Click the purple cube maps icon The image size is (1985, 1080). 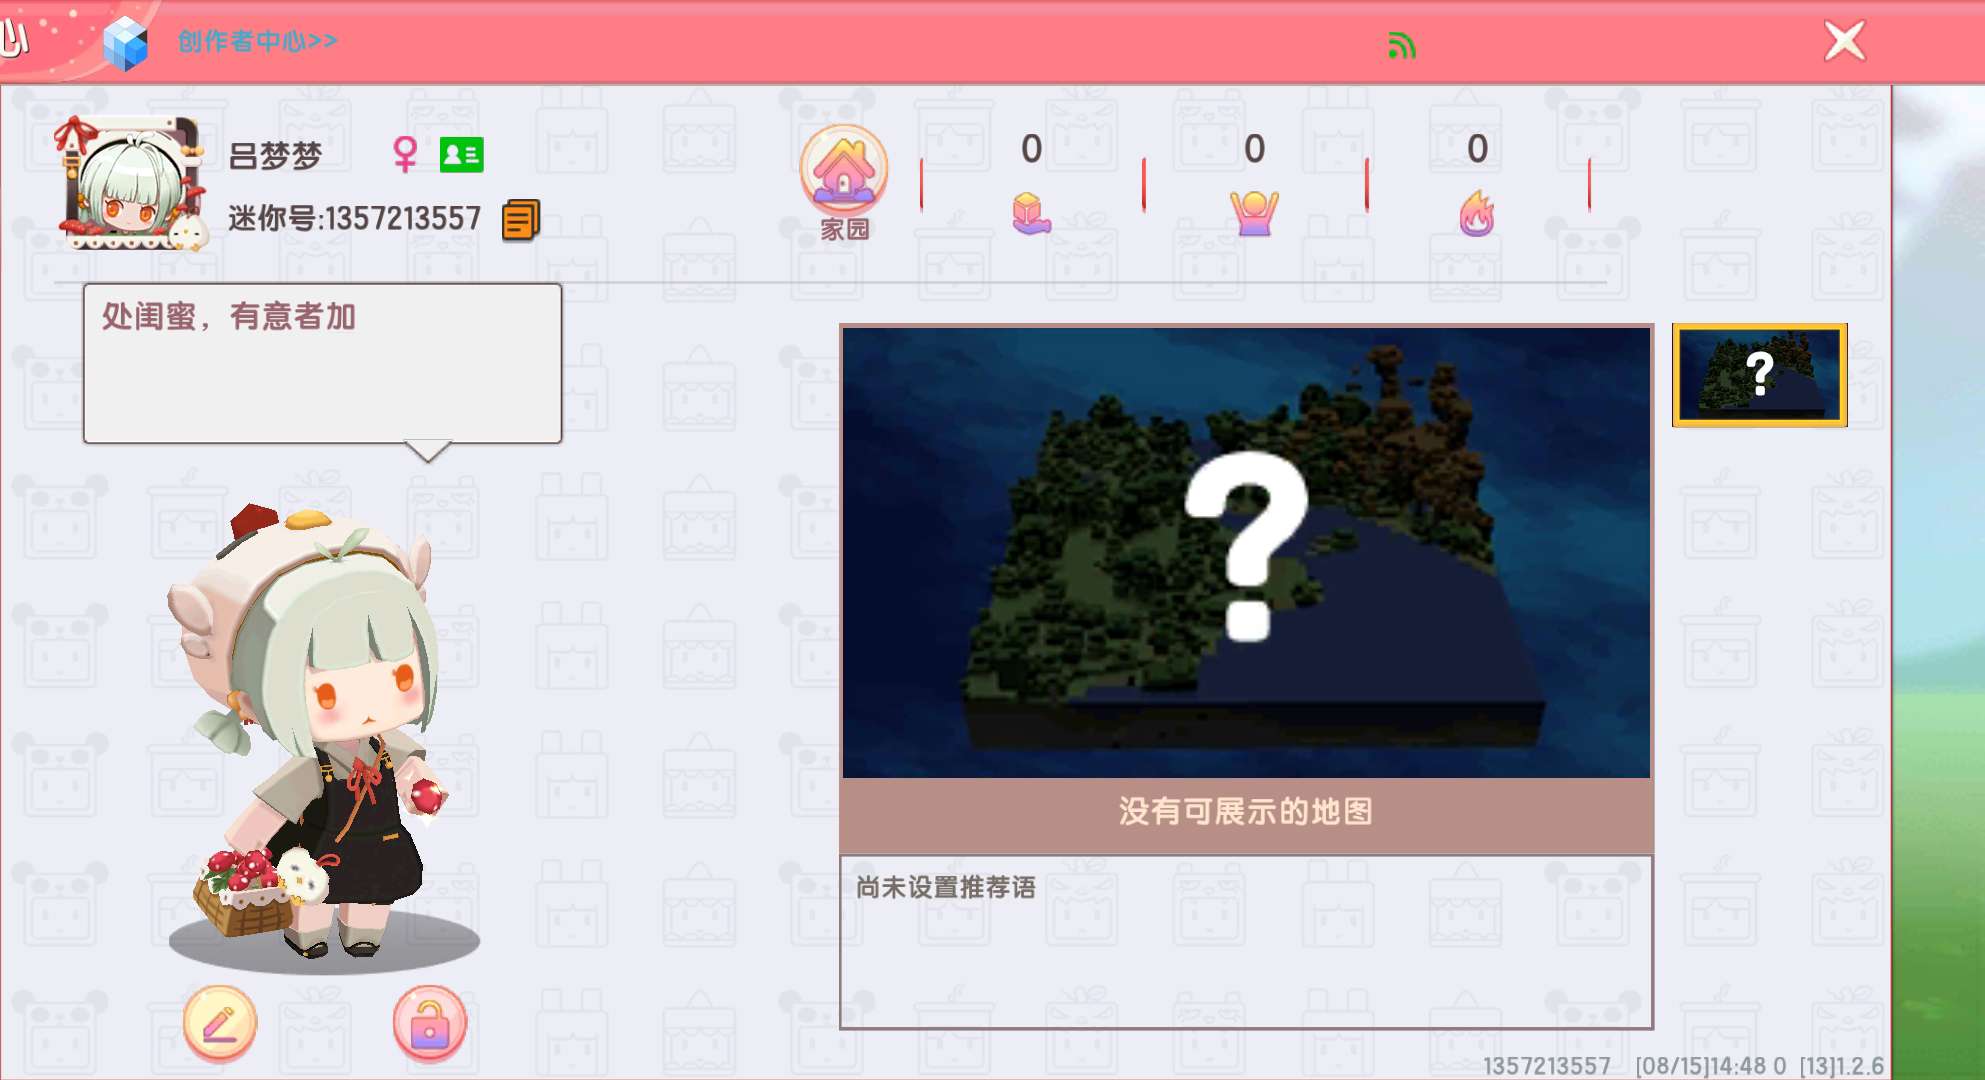pos(1031,213)
